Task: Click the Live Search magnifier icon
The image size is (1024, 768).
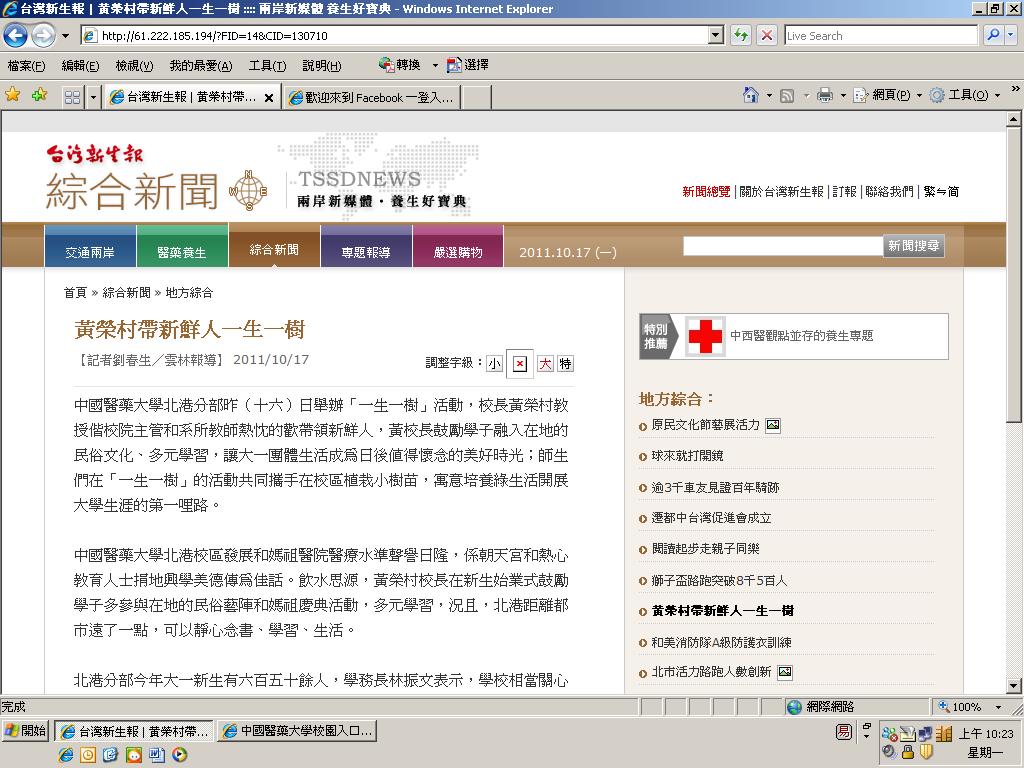Action: (993, 35)
